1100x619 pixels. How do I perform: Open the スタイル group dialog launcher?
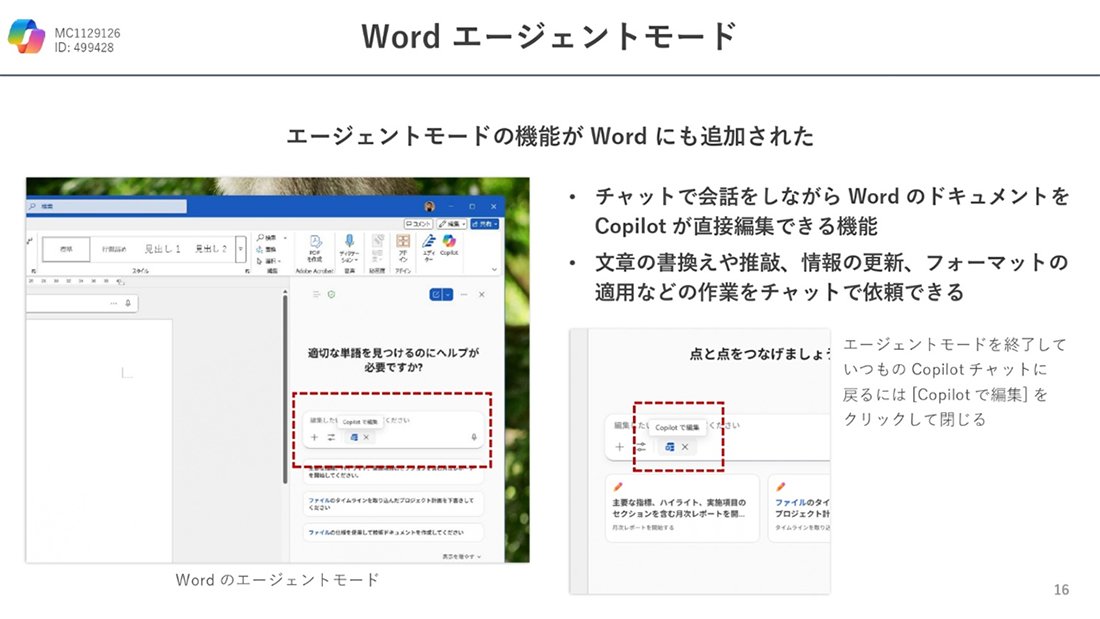point(247,271)
